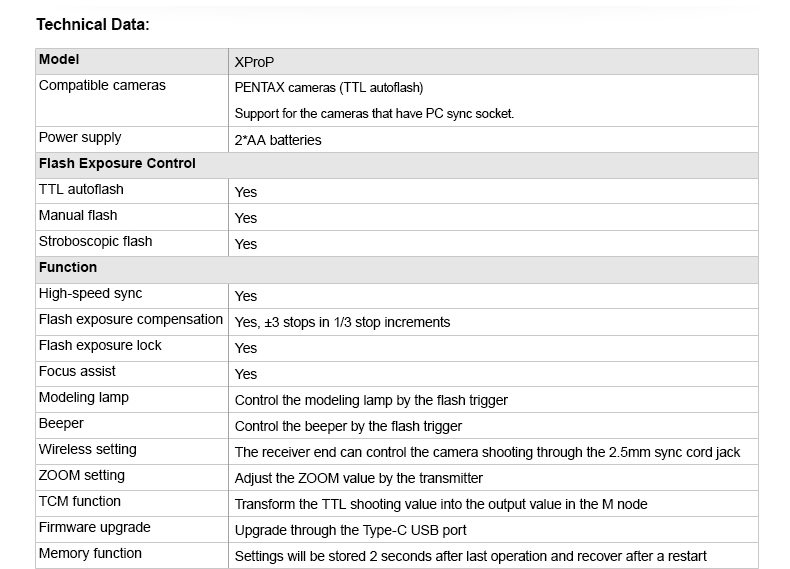Select the Type-C USB port upgrade text
Image resolution: width=790 pixels, height=569 pixels.
click(350, 530)
